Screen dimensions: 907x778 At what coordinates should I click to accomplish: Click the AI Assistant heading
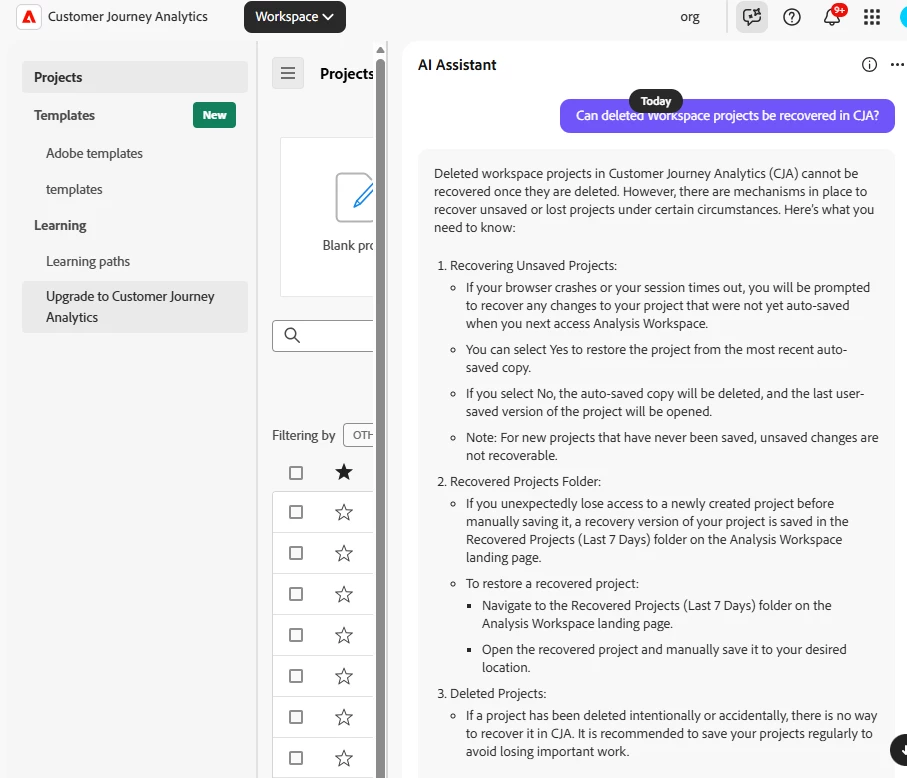457,65
